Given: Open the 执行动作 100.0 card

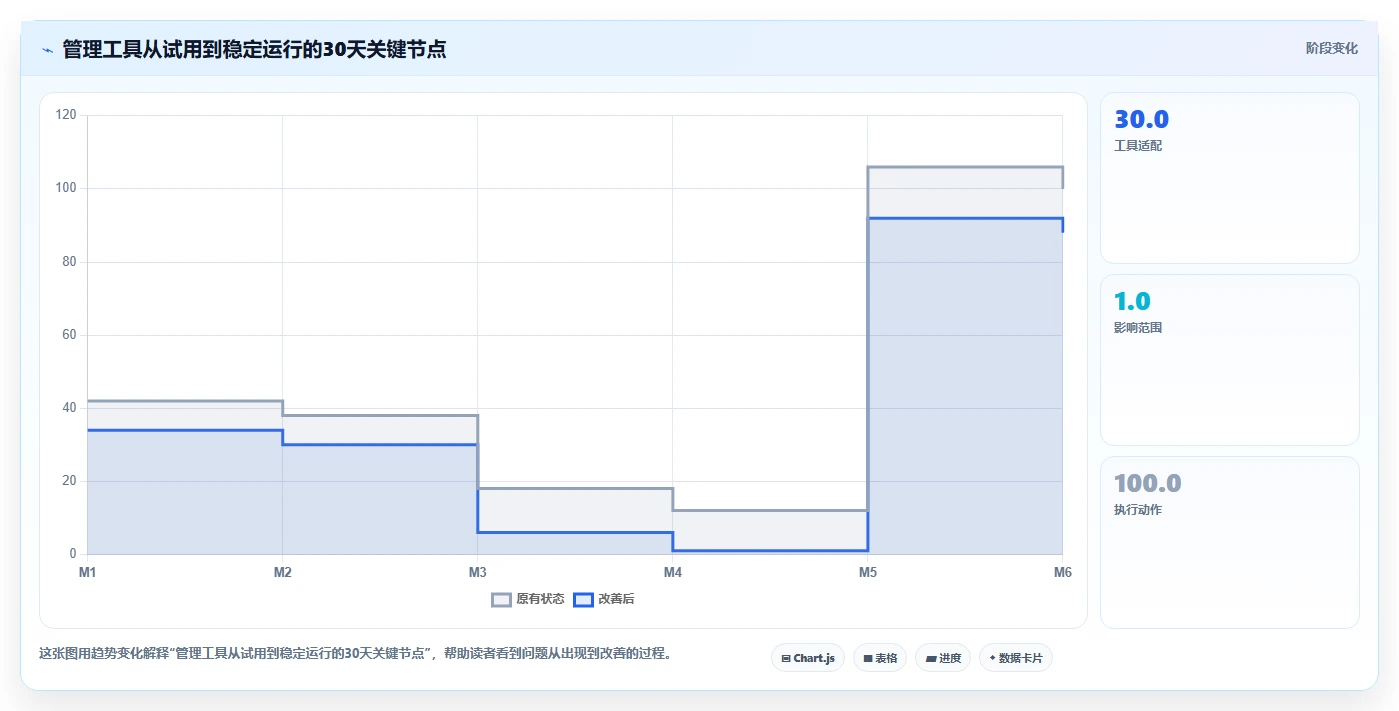Looking at the screenshot, I should pos(1229,542).
